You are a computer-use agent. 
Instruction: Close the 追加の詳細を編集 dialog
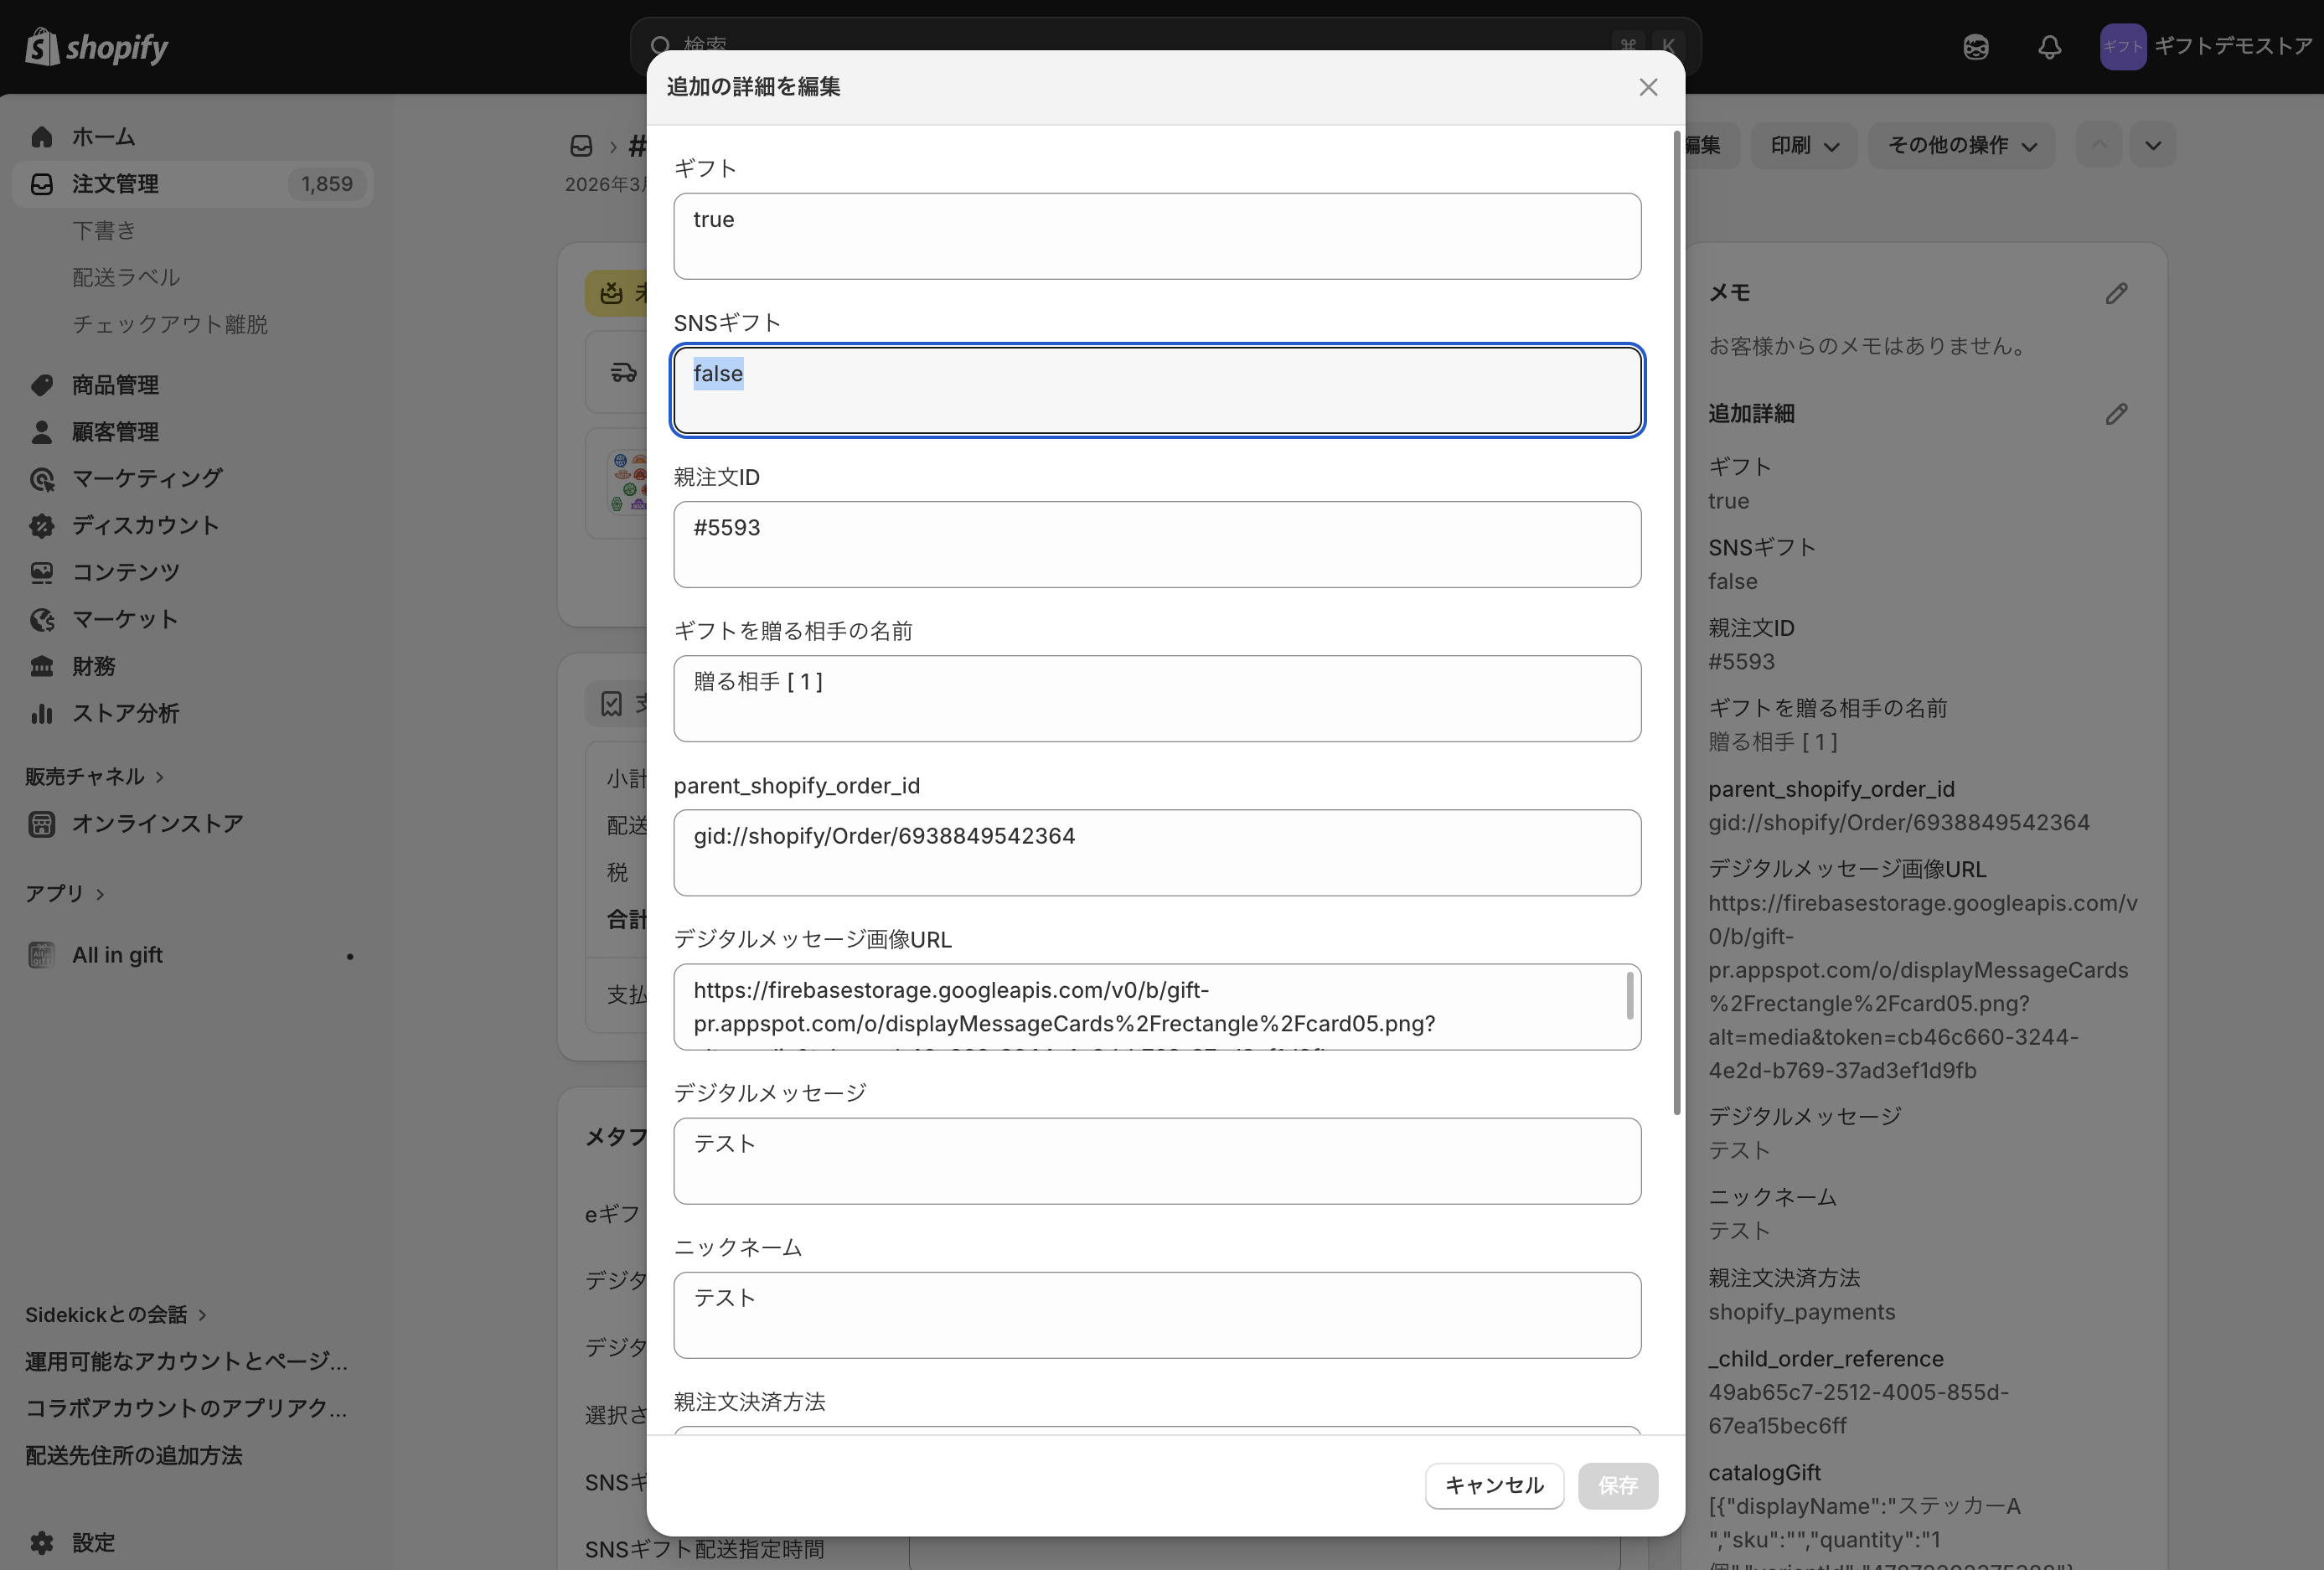coord(1648,87)
